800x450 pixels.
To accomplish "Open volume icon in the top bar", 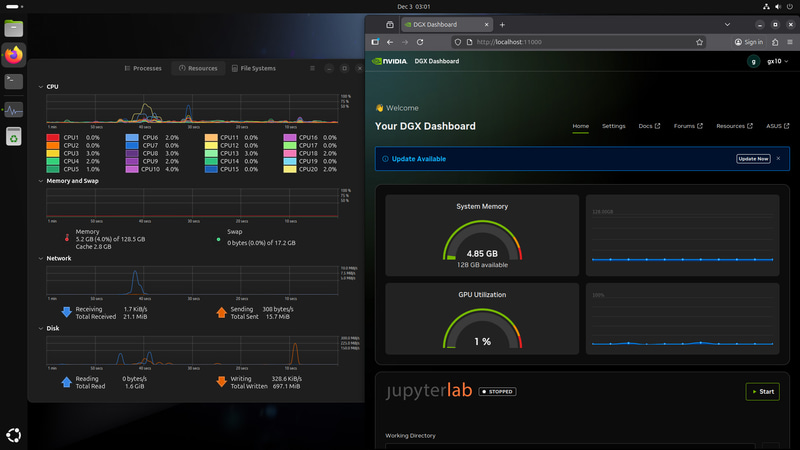I will coord(778,7).
